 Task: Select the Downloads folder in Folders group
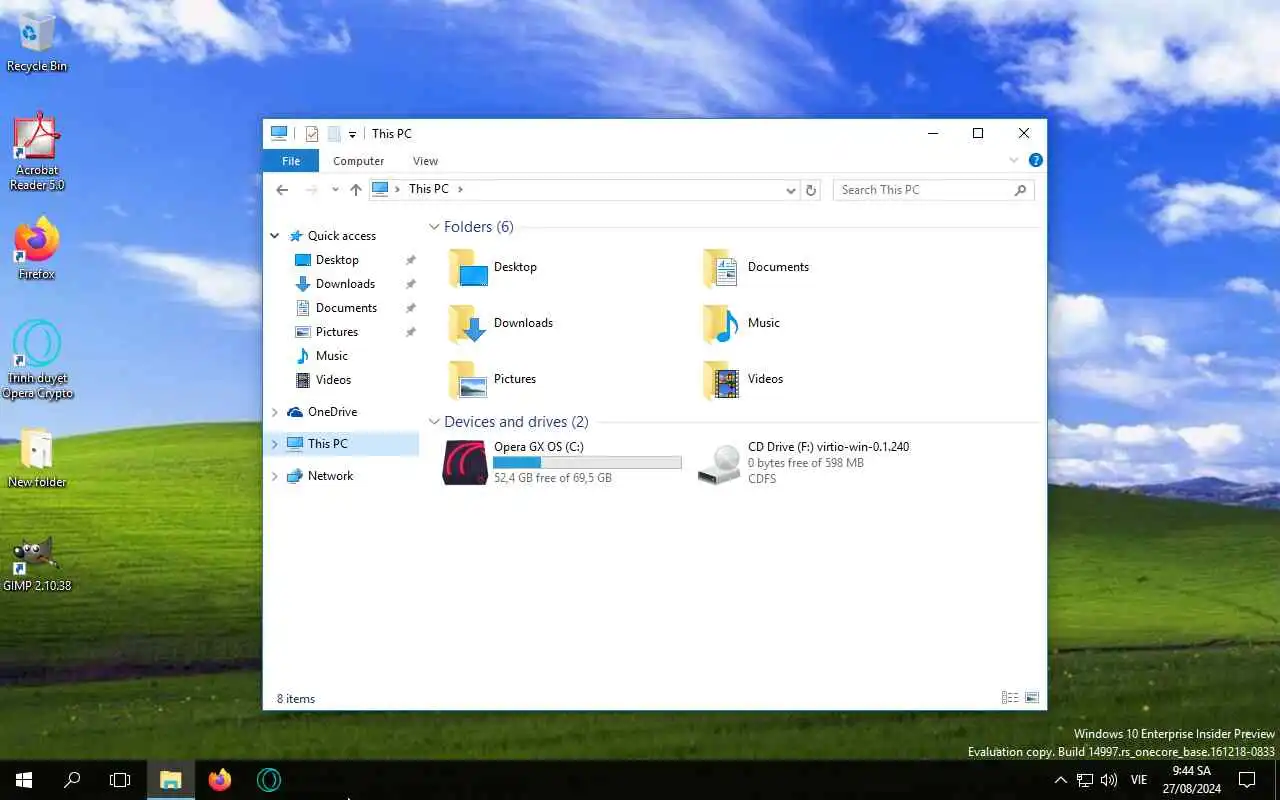[500, 323]
